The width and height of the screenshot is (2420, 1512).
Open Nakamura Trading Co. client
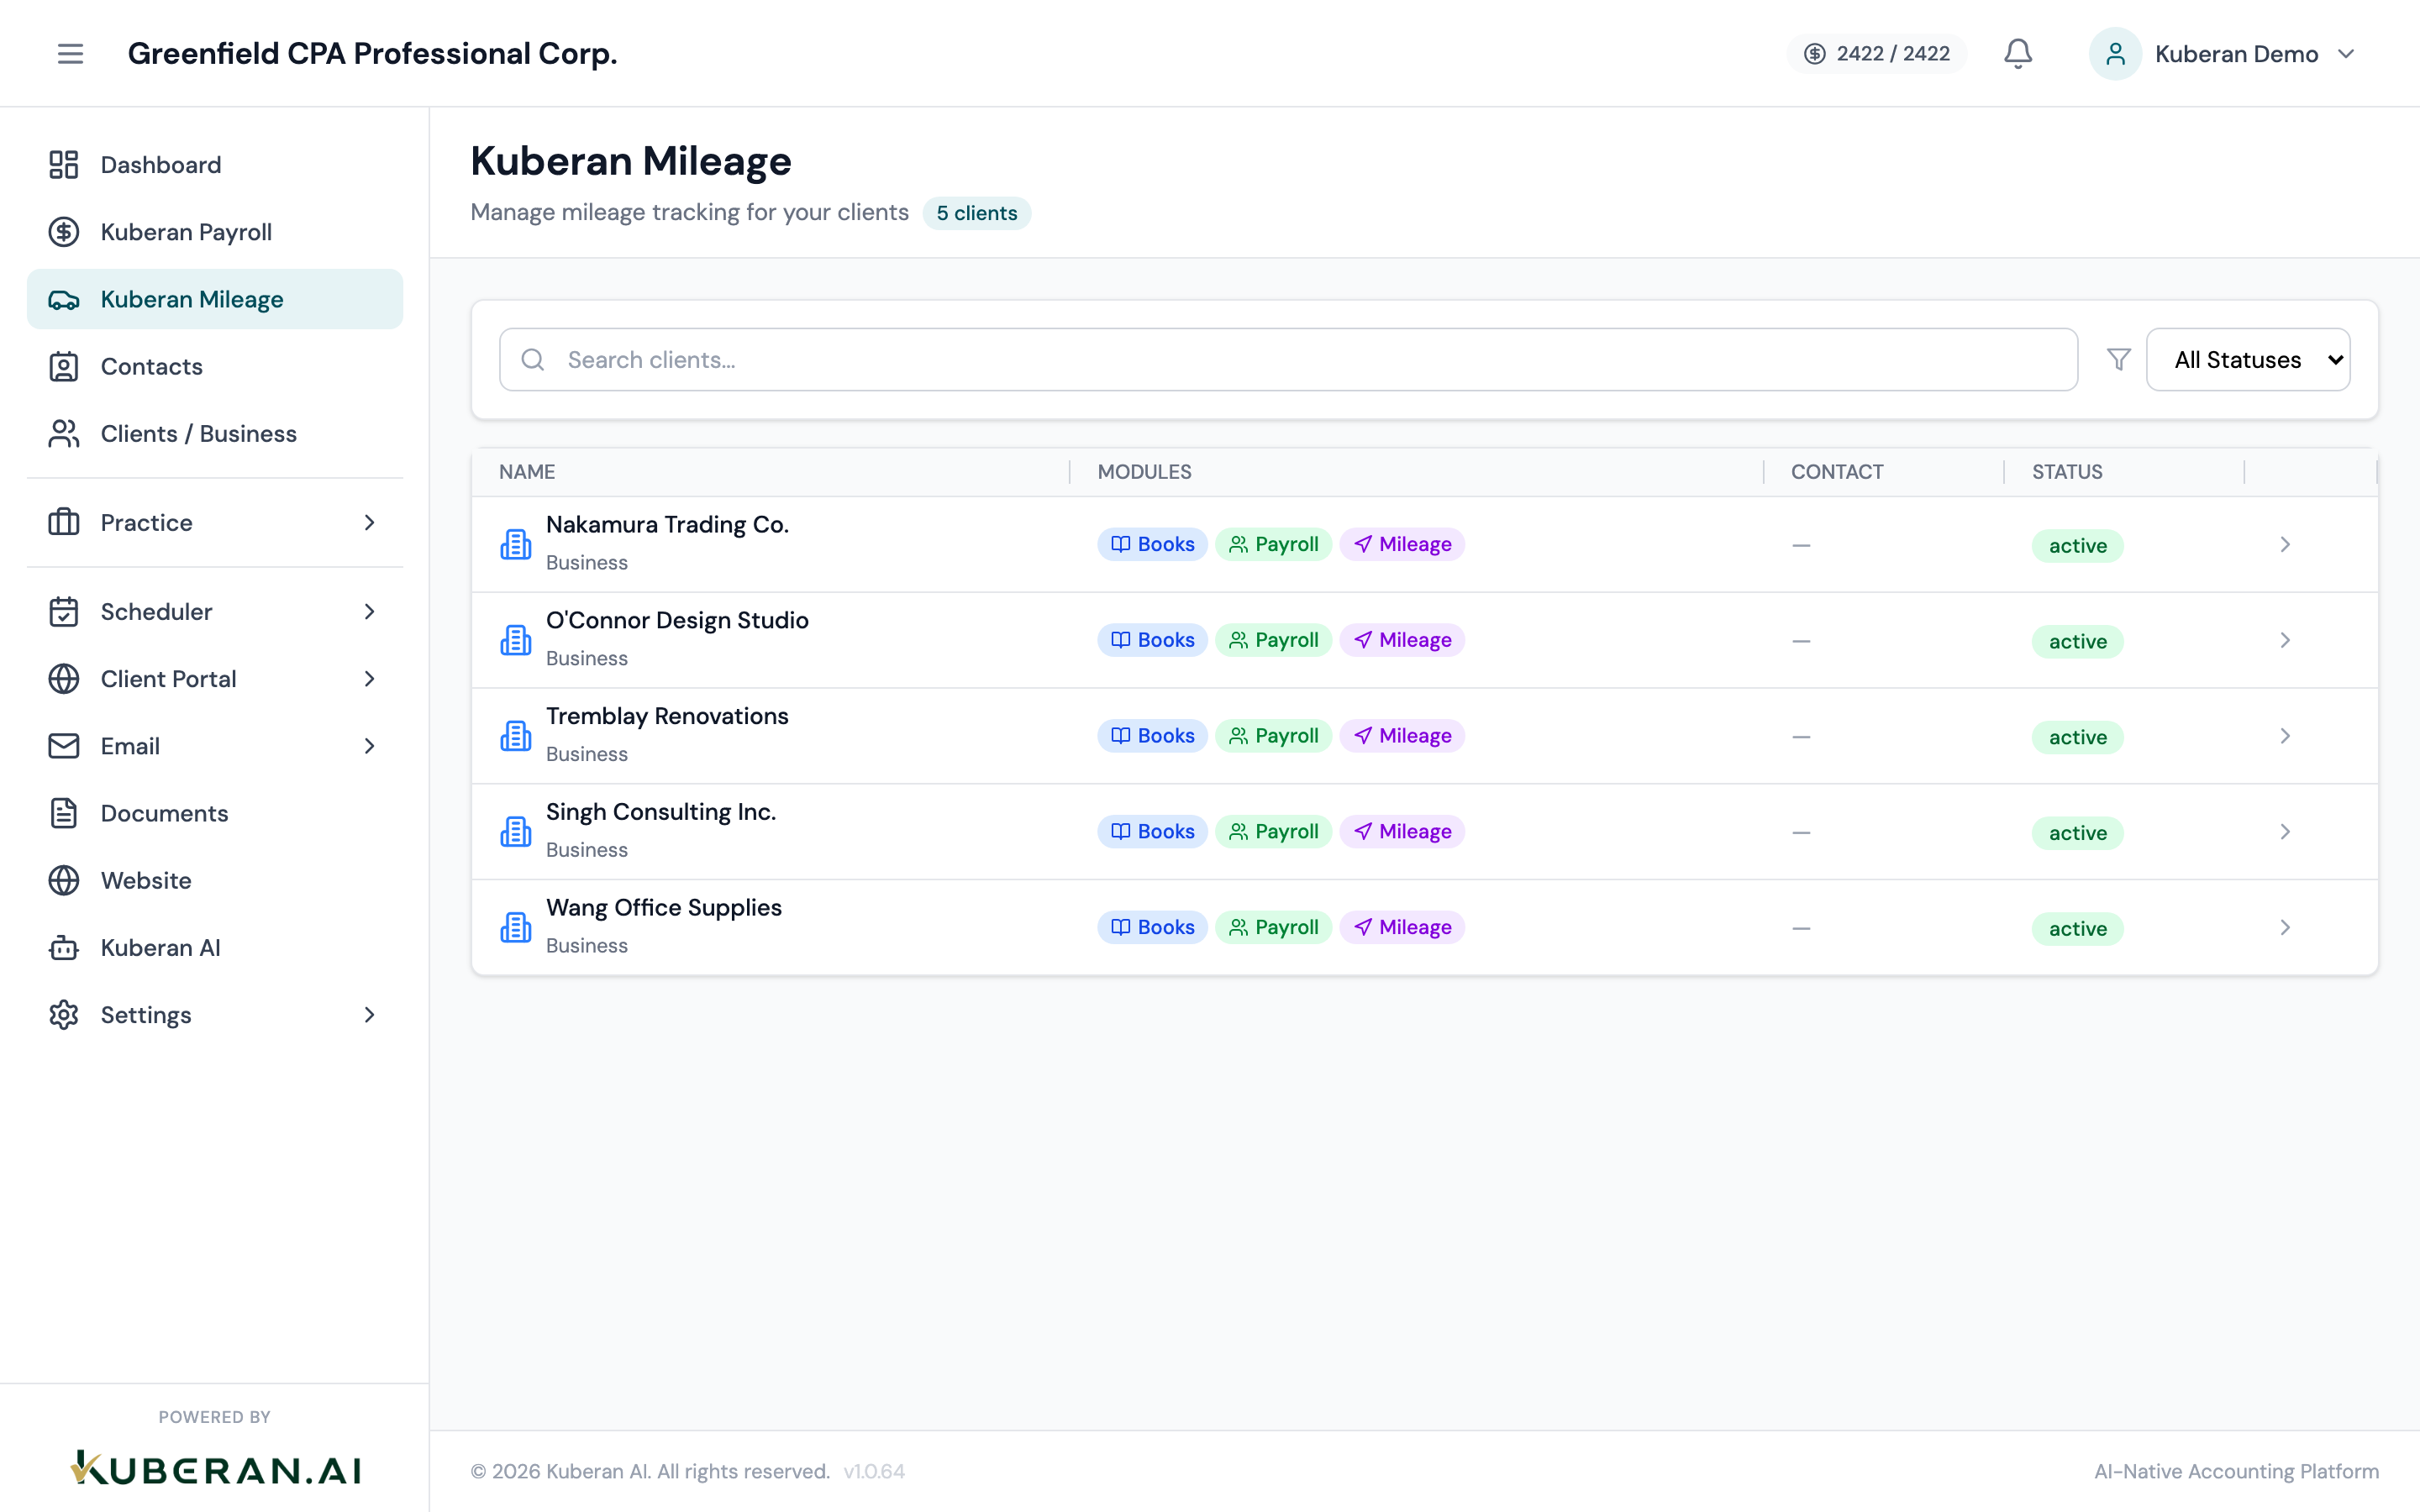(667, 525)
